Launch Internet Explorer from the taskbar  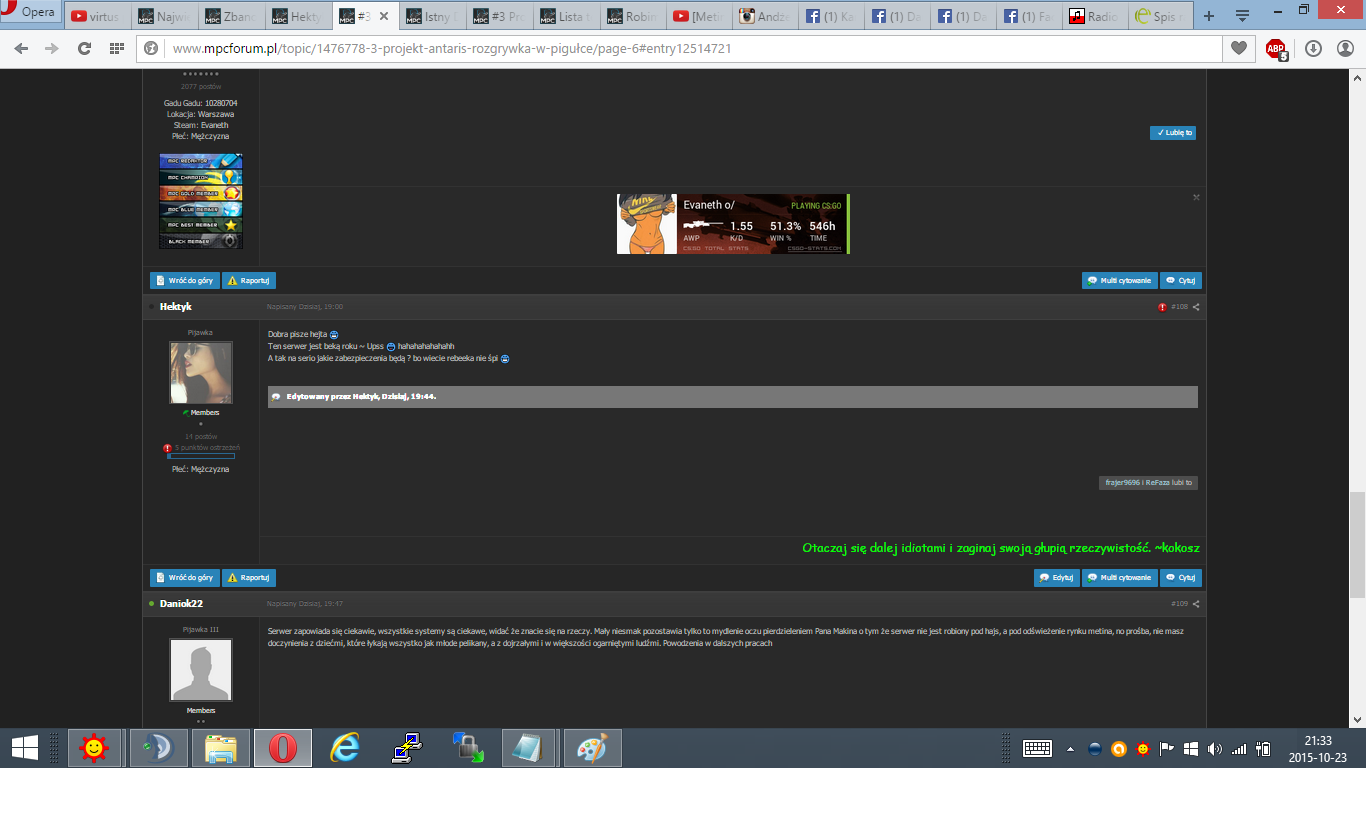coord(345,748)
